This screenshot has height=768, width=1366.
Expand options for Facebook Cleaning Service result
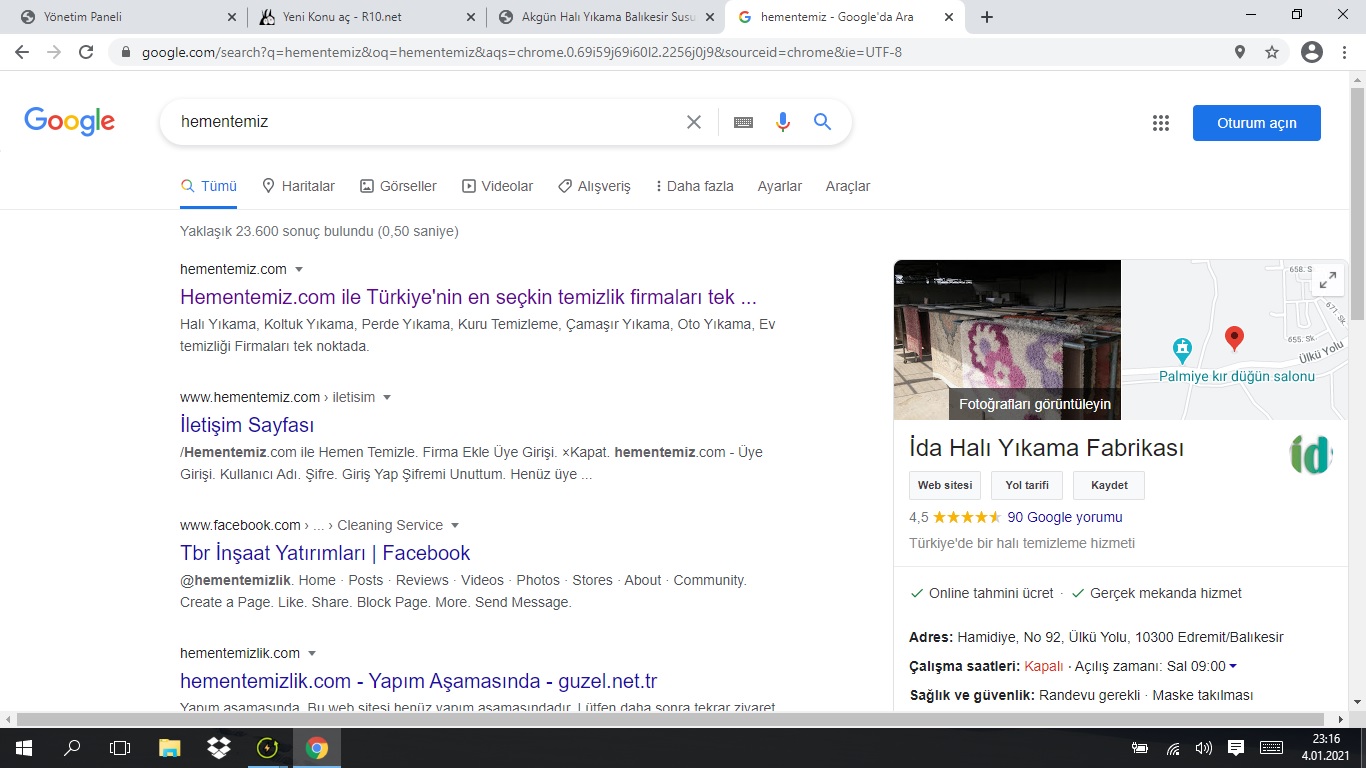(455, 525)
